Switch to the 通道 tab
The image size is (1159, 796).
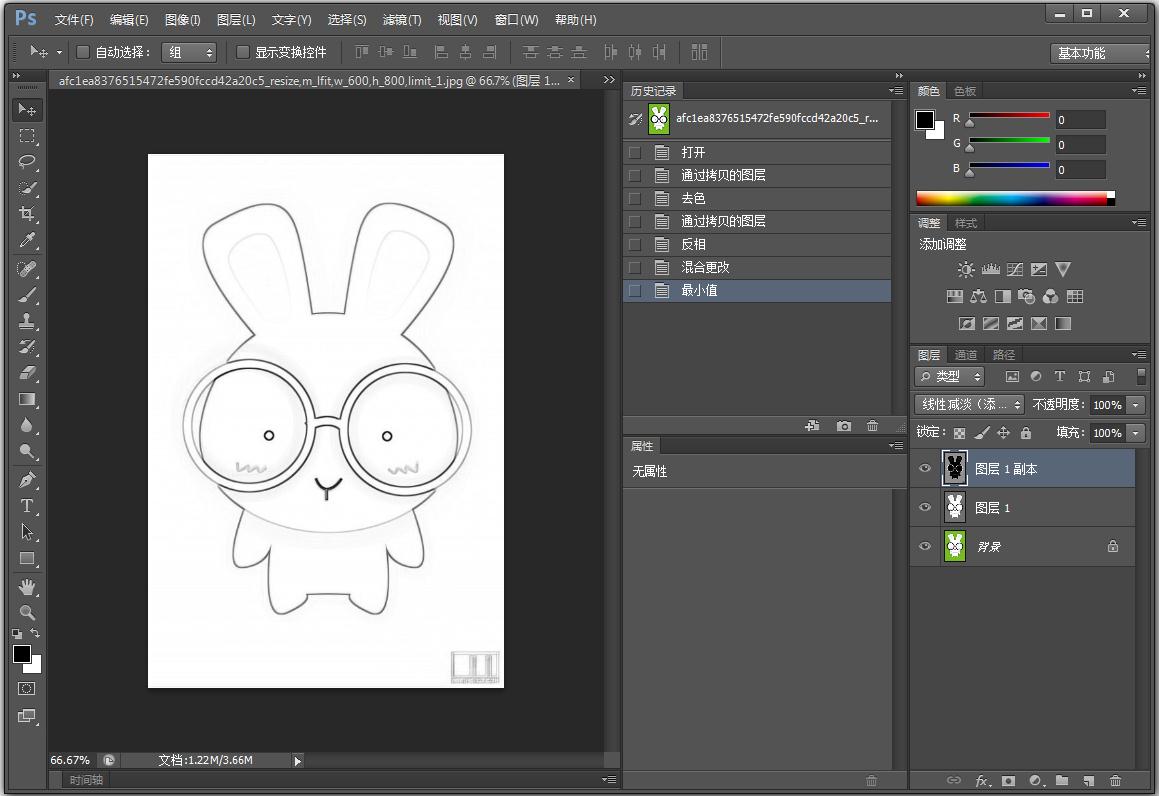point(966,355)
